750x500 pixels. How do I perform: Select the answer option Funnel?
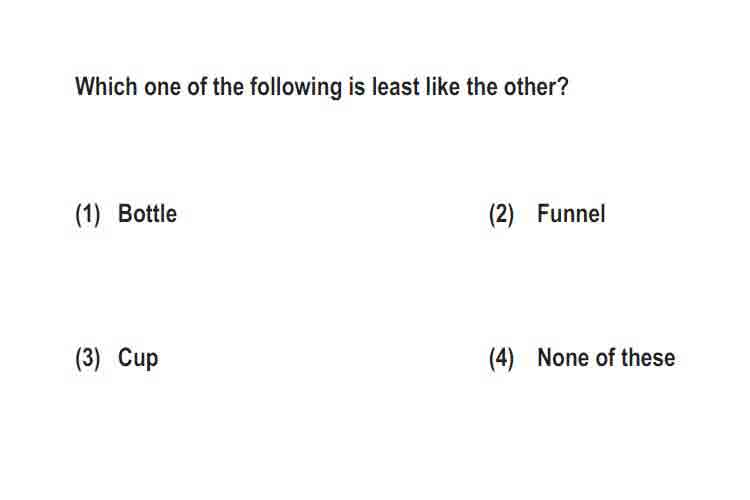(x=571, y=213)
